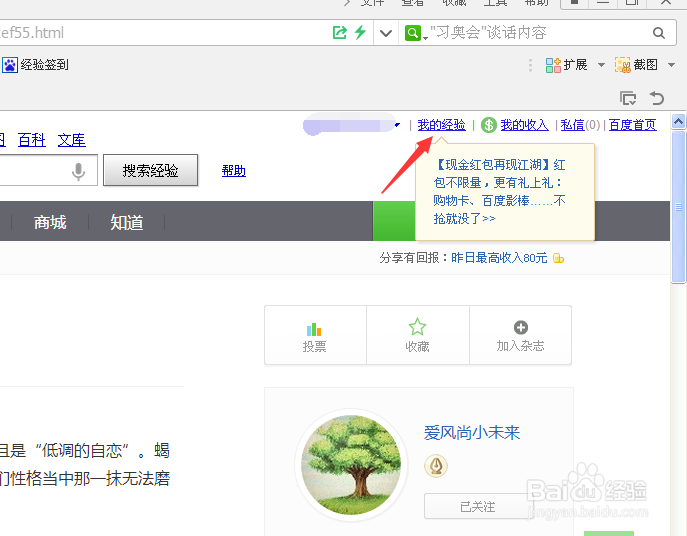687x536 pixels.
Task: Click the author pen badge icon
Action: (436, 465)
